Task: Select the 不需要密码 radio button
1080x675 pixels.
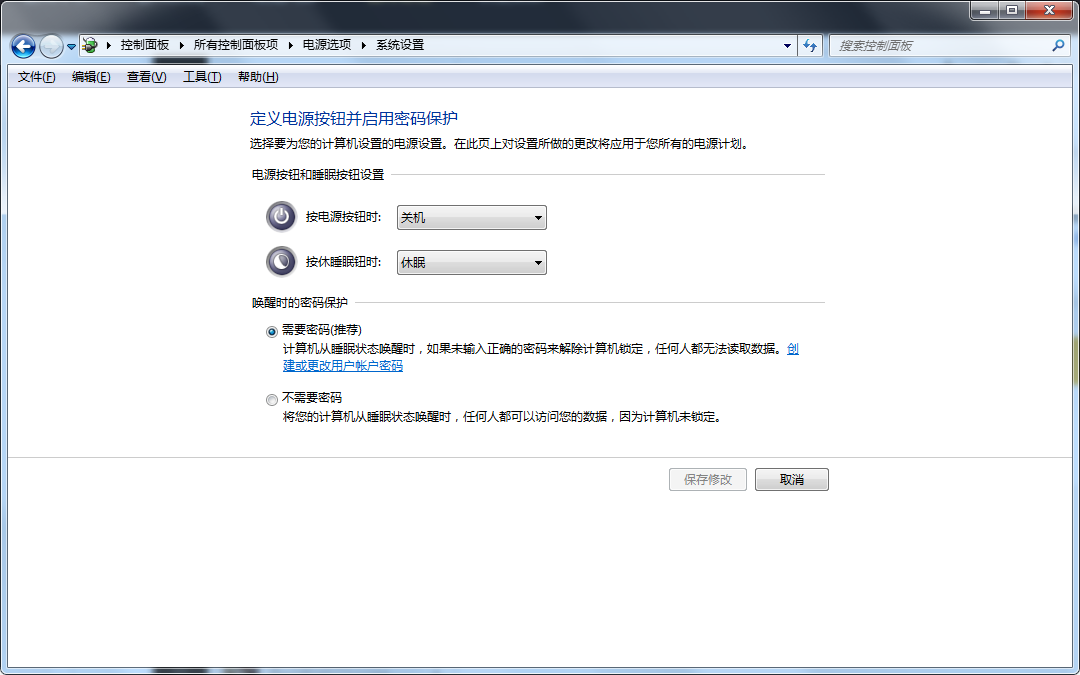Action: tap(272, 399)
